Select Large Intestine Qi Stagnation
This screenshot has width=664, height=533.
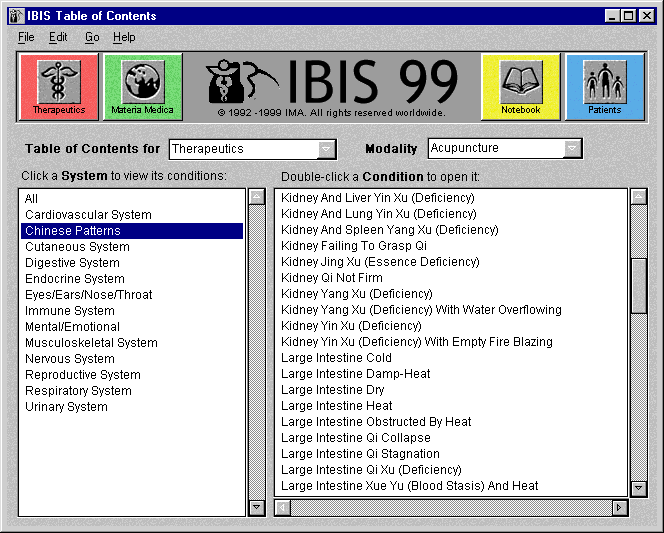pos(451,454)
